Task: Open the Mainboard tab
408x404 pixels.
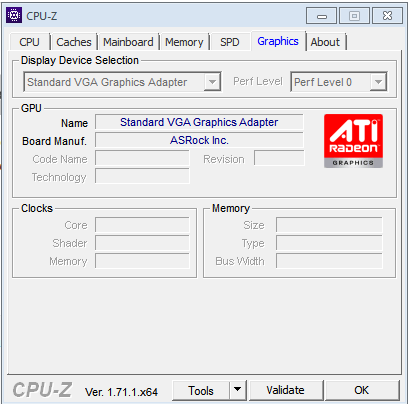Action: pos(128,42)
